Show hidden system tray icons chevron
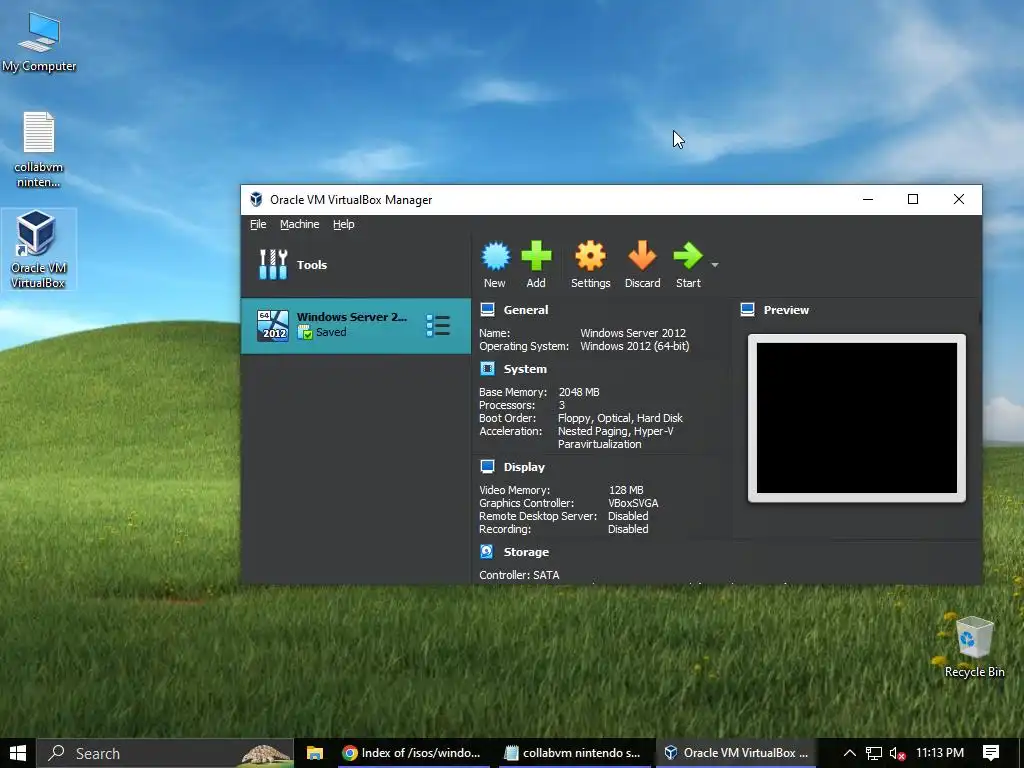Image resolution: width=1024 pixels, height=768 pixels. pyautogui.click(x=850, y=753)
